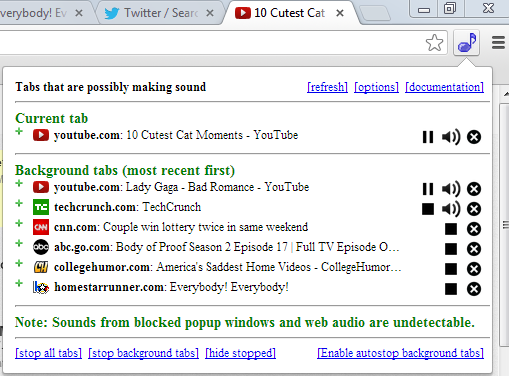This screenshot has width=509, height=376.
Task: Open the sound extension music note icon
Action: pos(467,43)
